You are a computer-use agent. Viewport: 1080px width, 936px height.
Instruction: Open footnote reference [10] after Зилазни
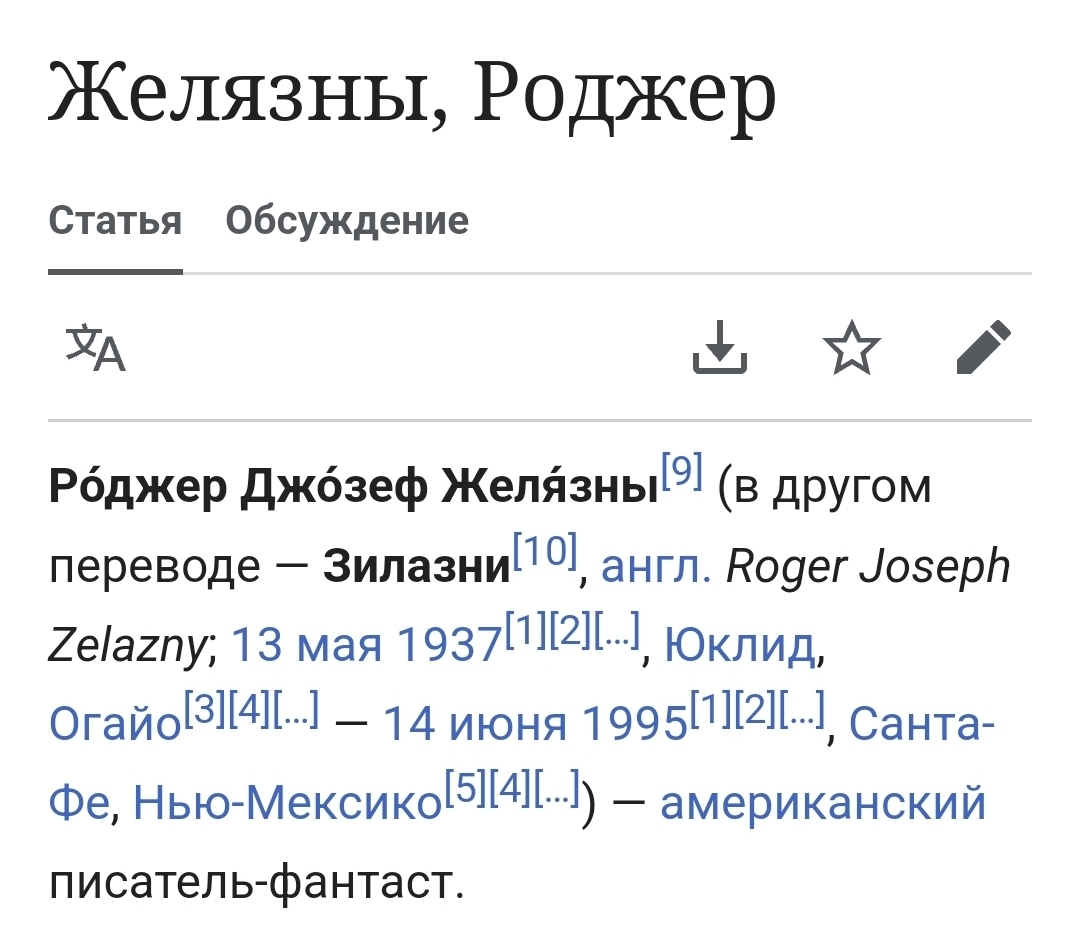click(545, 551)
